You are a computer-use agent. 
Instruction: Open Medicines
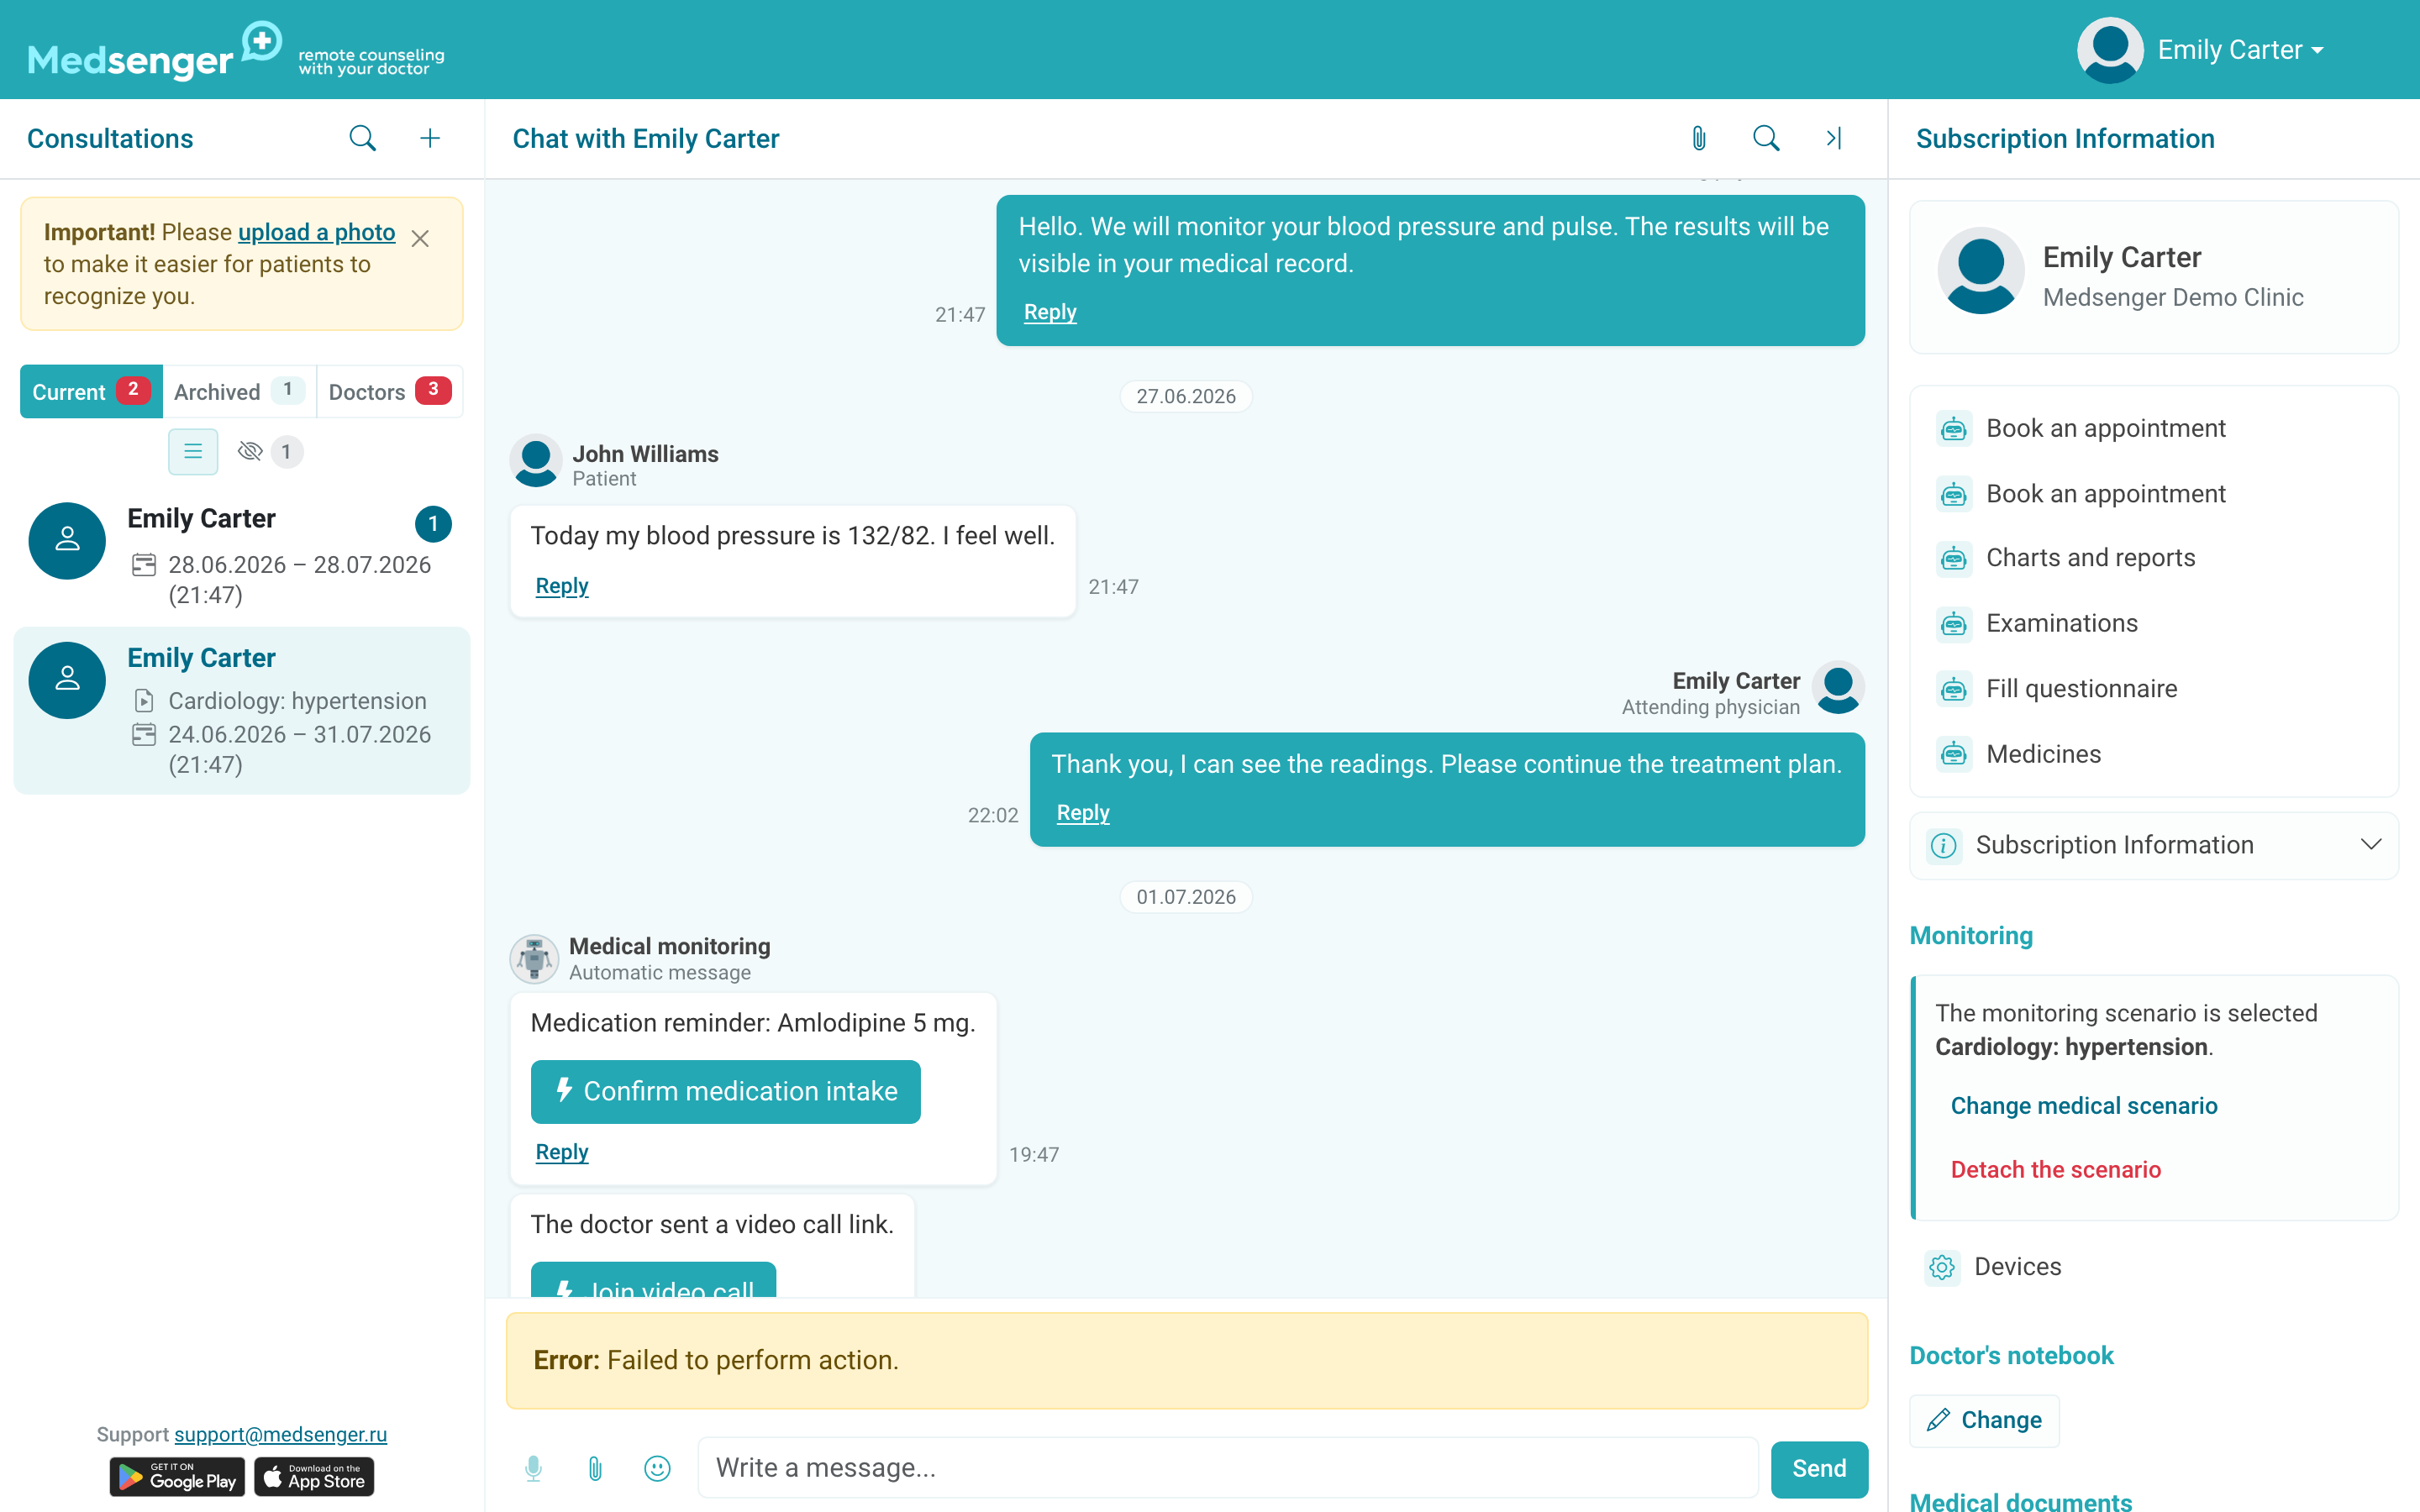pos(2043,754)
